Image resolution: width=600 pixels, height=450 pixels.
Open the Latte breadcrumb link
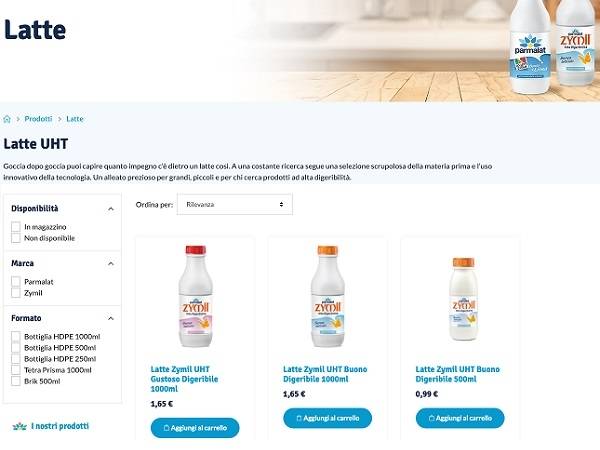tap(75, 119)
